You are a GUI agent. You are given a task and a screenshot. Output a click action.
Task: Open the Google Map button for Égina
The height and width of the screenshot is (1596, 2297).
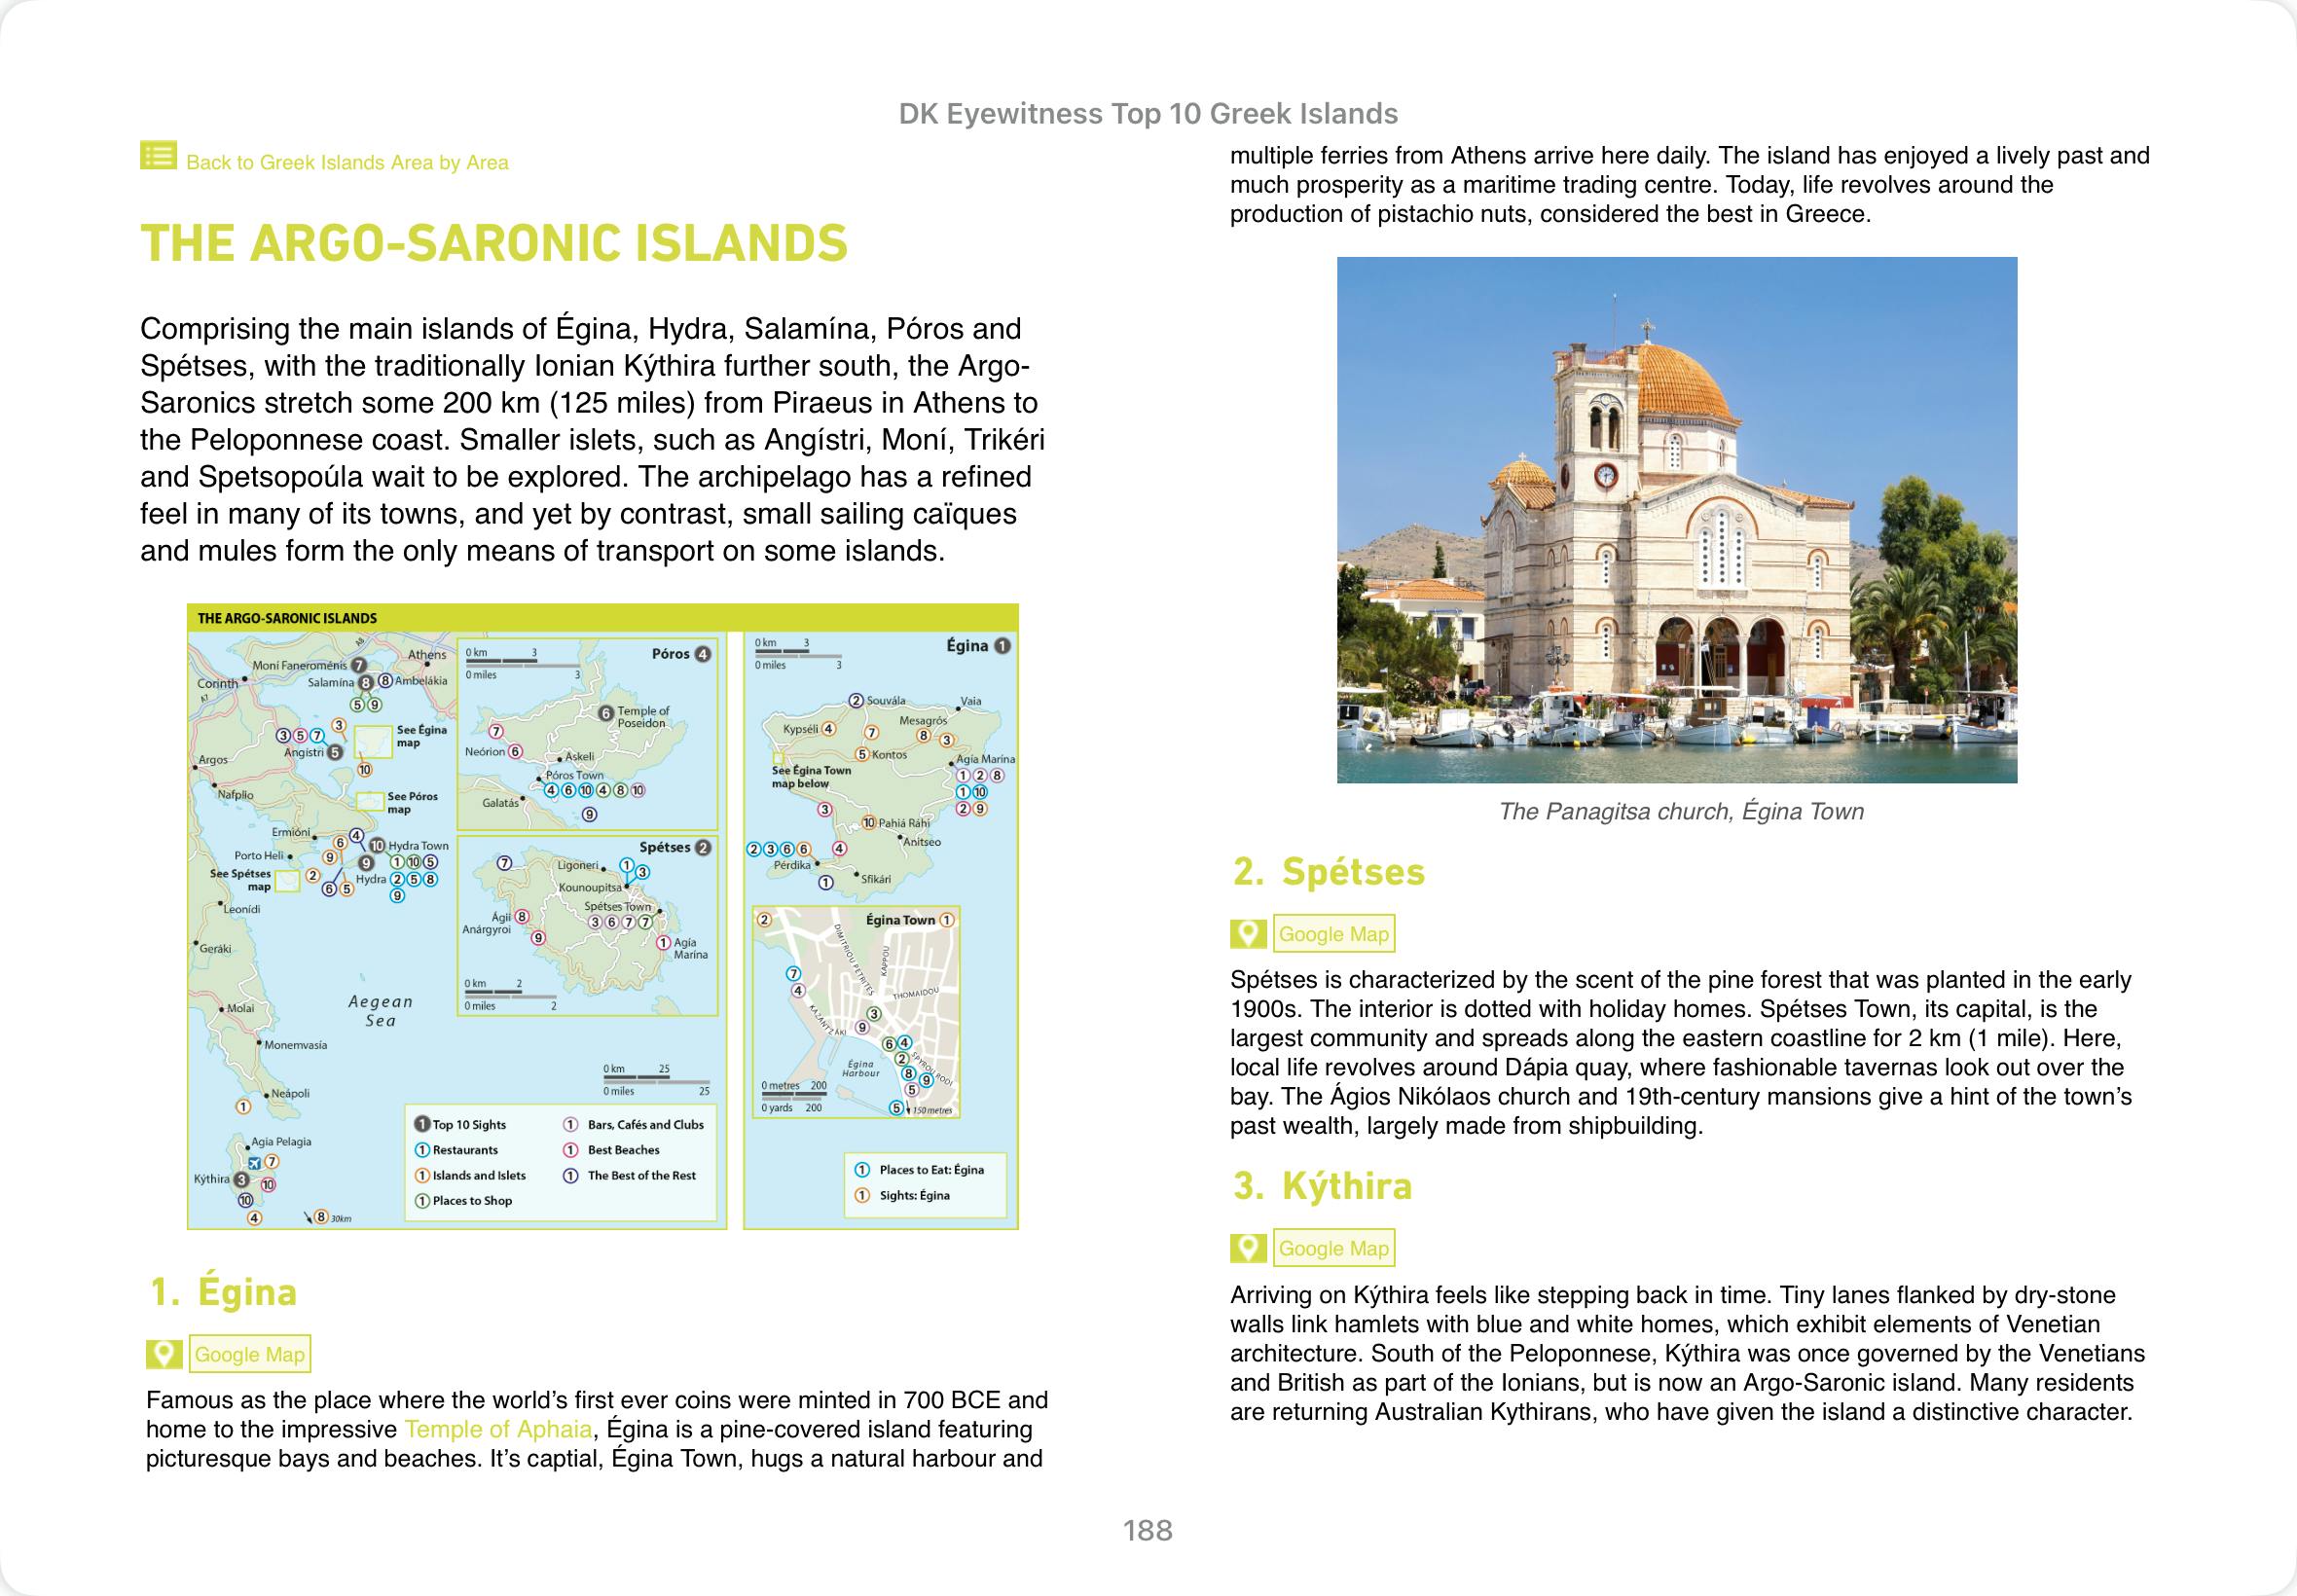click(x=249, y=1354)
